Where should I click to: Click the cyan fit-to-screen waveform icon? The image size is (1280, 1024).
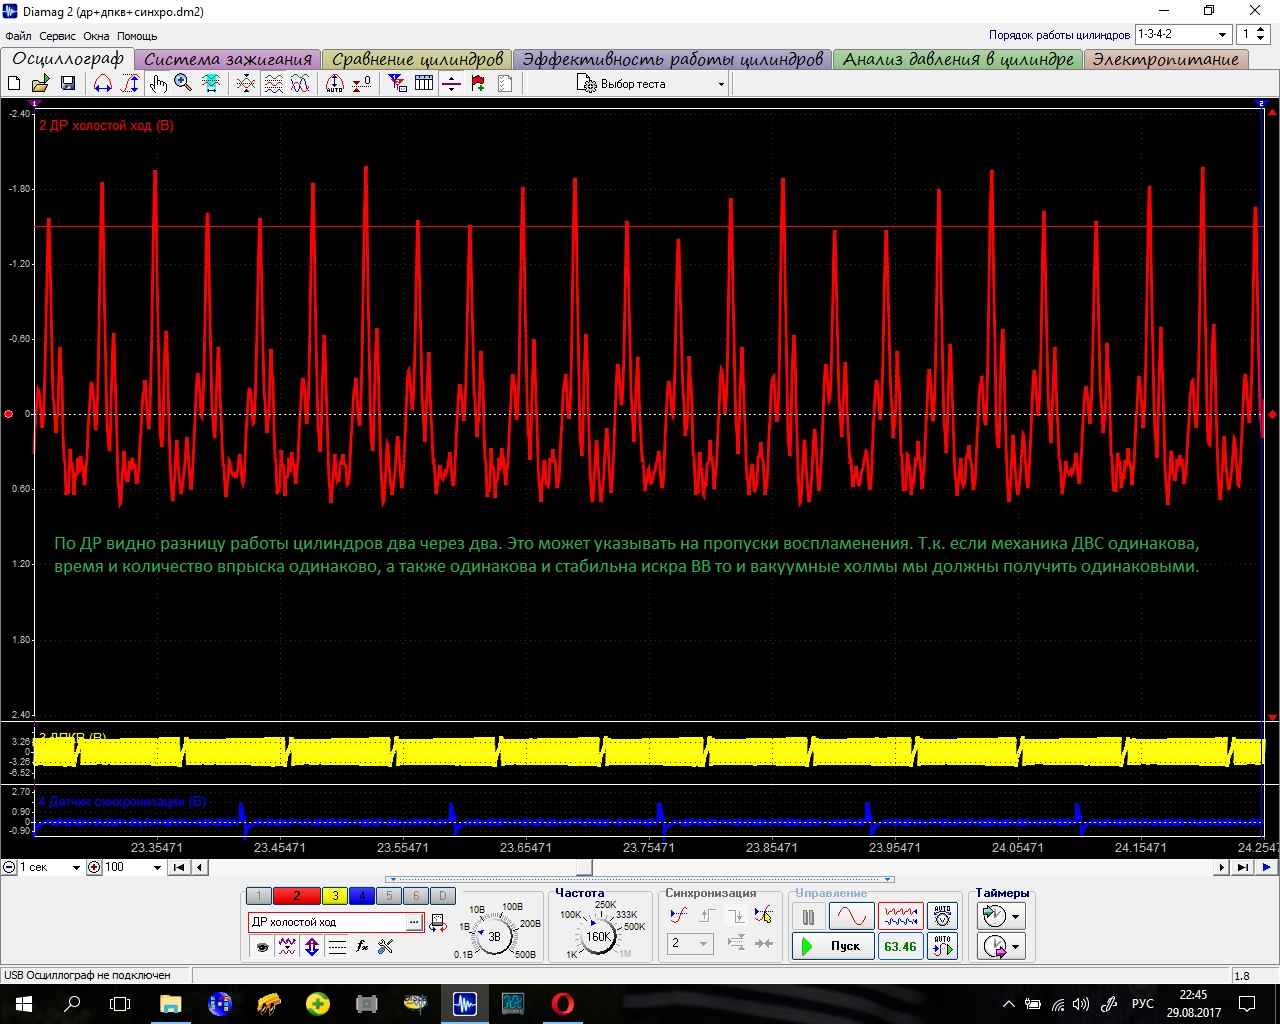coord(211,84)
